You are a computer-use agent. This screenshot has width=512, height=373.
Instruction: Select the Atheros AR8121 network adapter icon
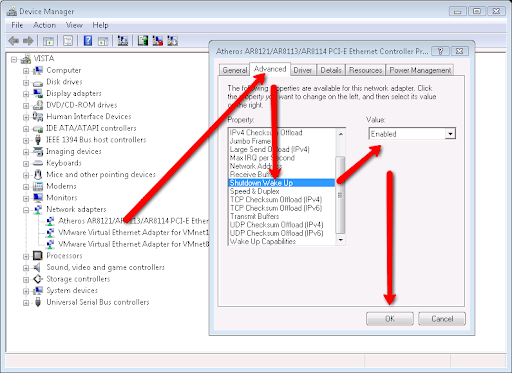(x=50, y=221)
